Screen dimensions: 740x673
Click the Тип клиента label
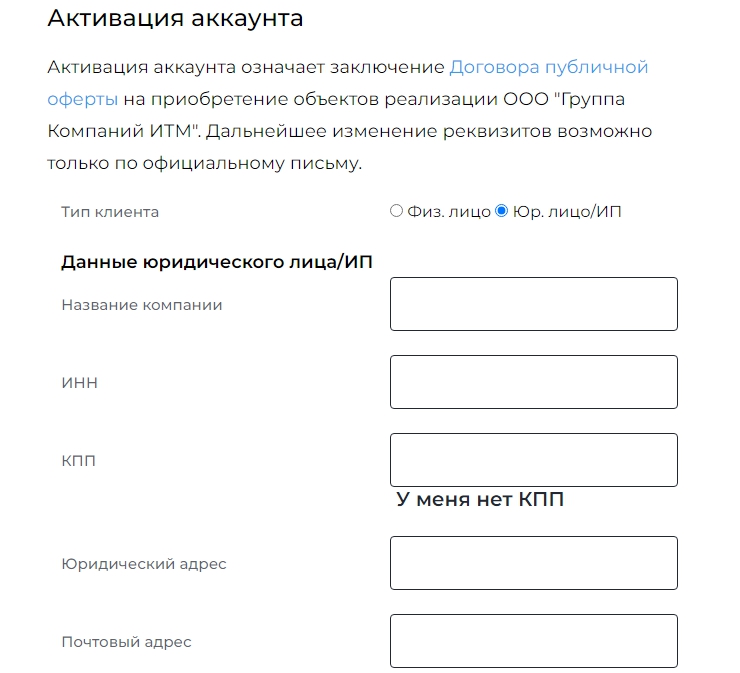pos(110,212)
